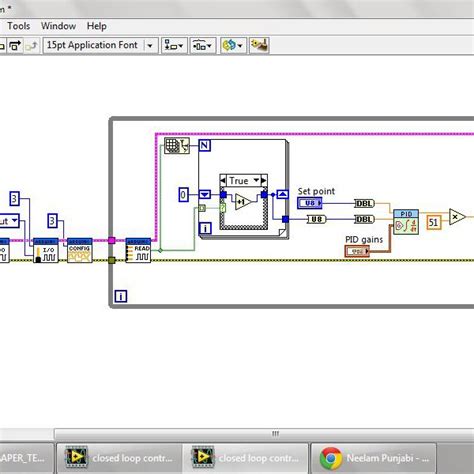The image size is (474, 474).
Task: Click the 'PID gains' label
Action: click(364, 240)
